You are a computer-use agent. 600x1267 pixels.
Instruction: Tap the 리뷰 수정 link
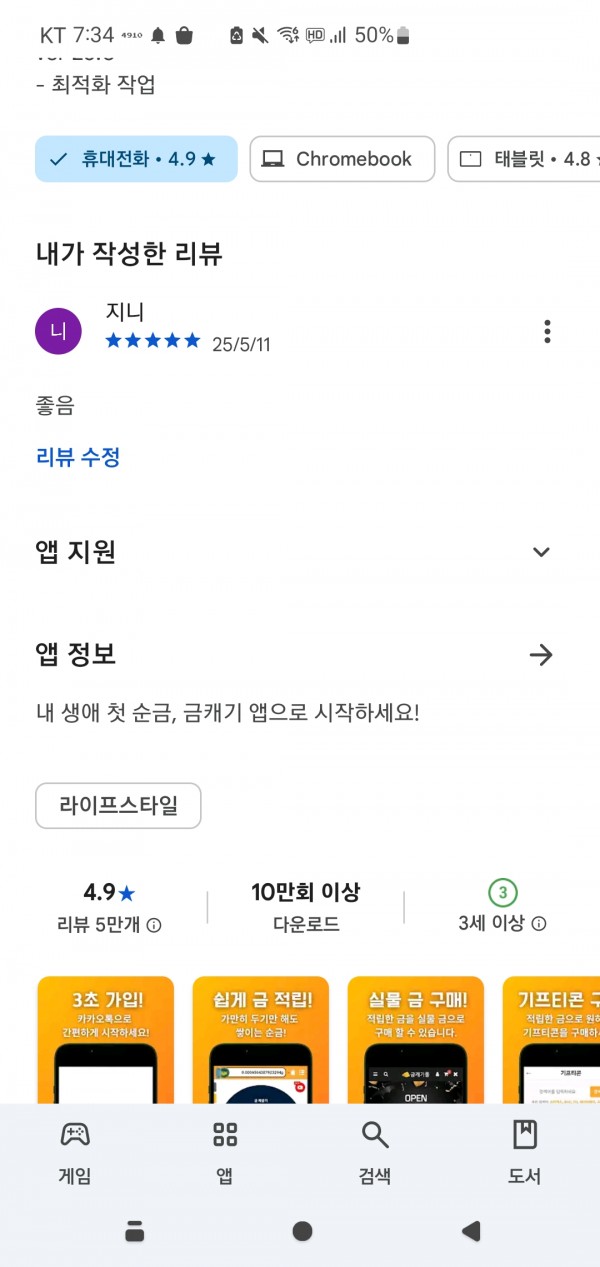click(78, 457)
